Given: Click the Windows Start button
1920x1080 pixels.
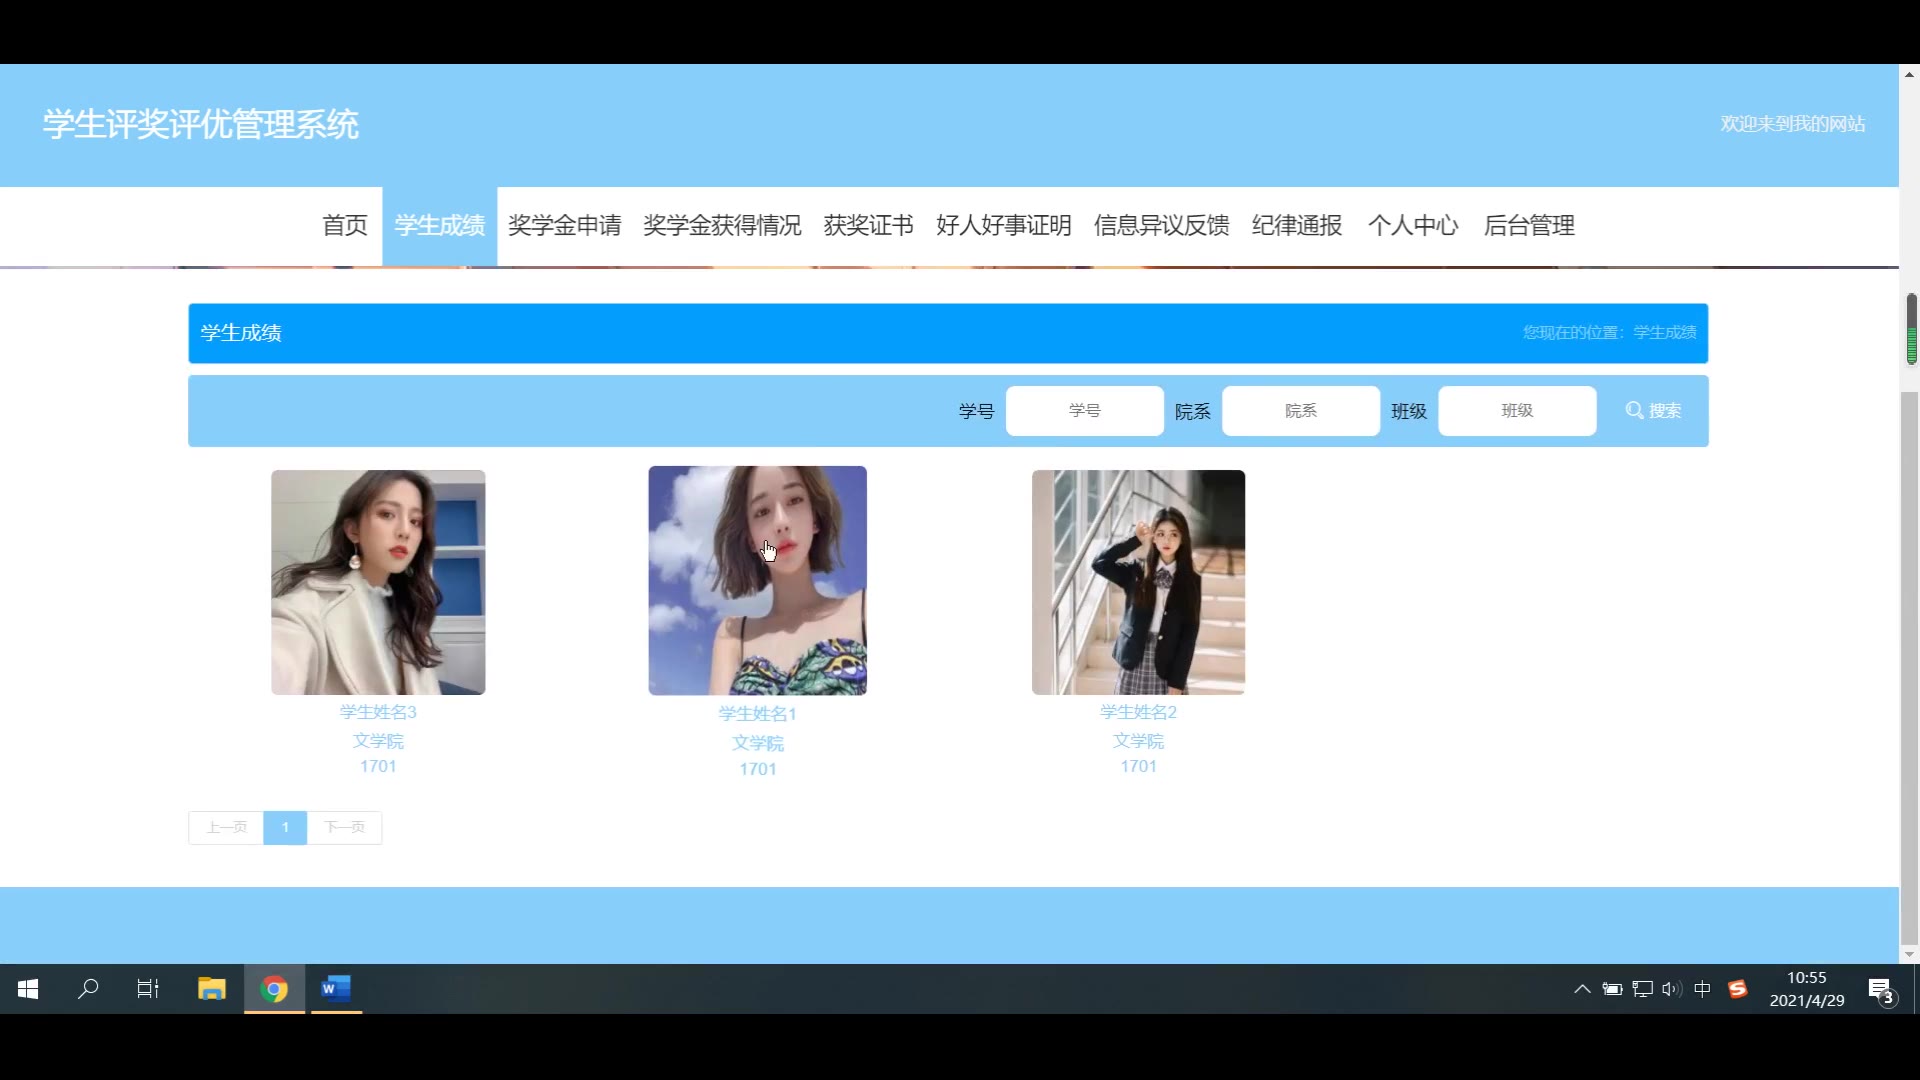Looking at the screenshot, I should point(28,989).
